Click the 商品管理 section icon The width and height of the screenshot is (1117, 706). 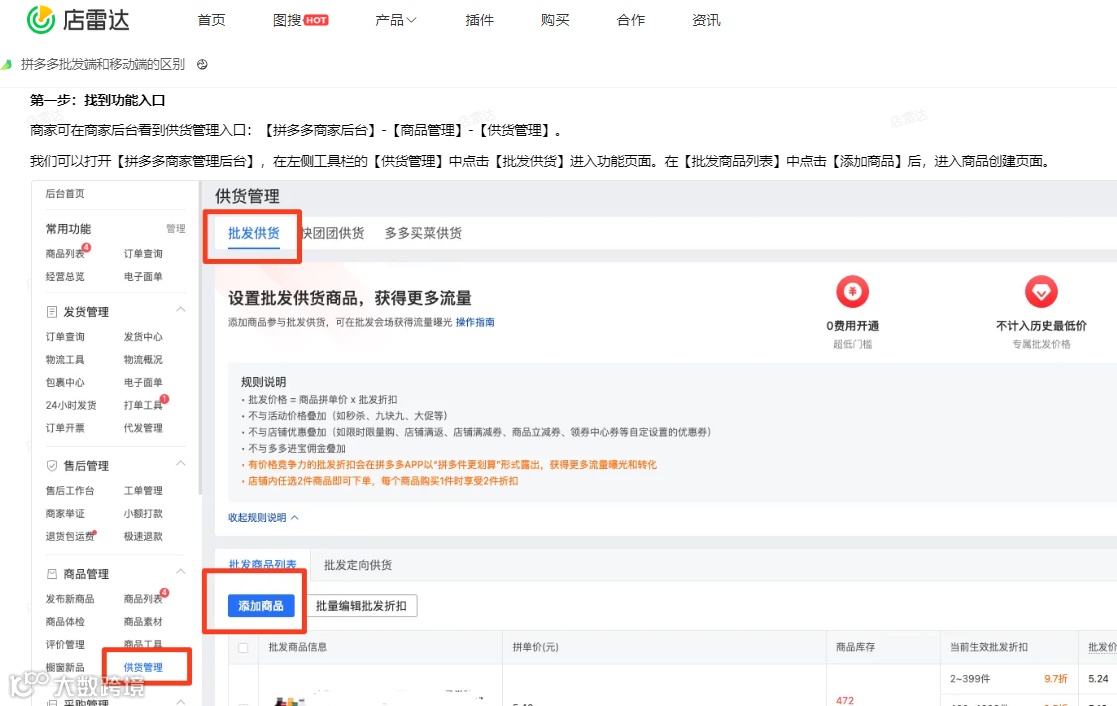coord(52,573)
